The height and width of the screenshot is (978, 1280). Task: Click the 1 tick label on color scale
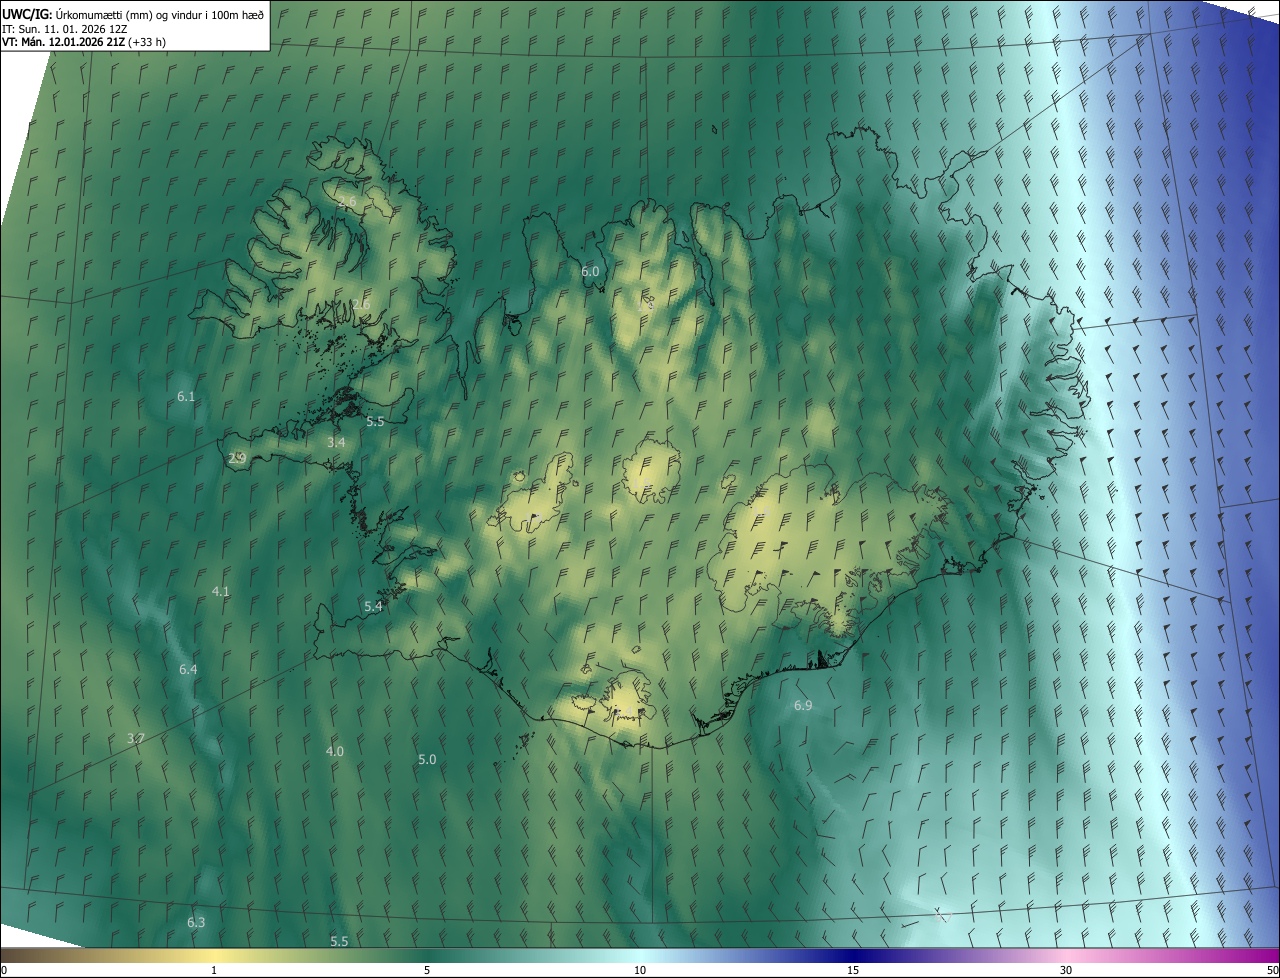(x=214, y=971)
